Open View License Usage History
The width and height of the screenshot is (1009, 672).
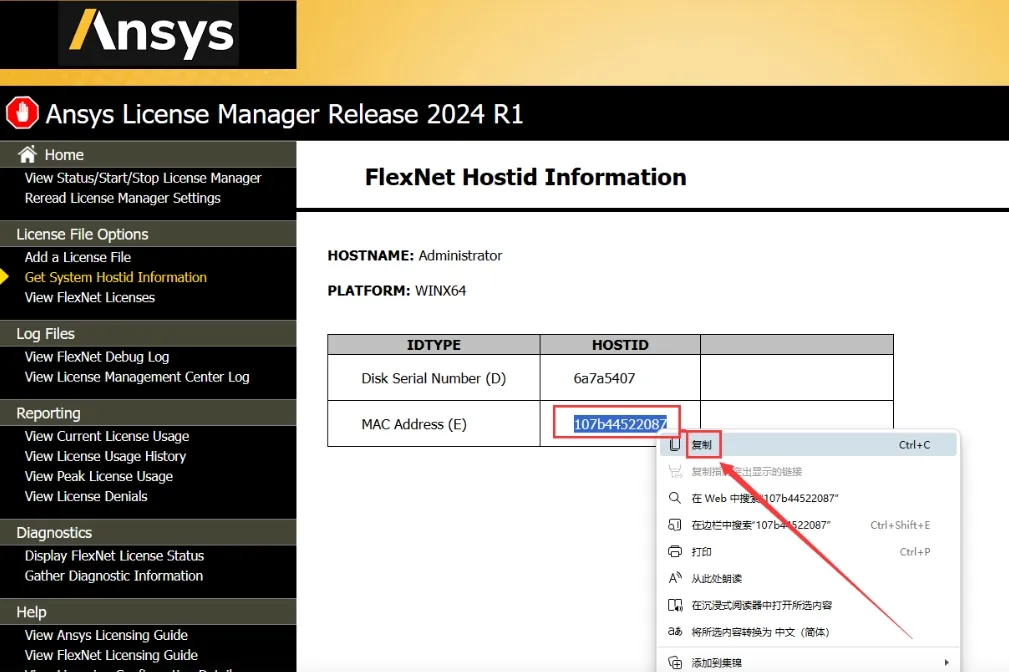[x=105, y=456]
